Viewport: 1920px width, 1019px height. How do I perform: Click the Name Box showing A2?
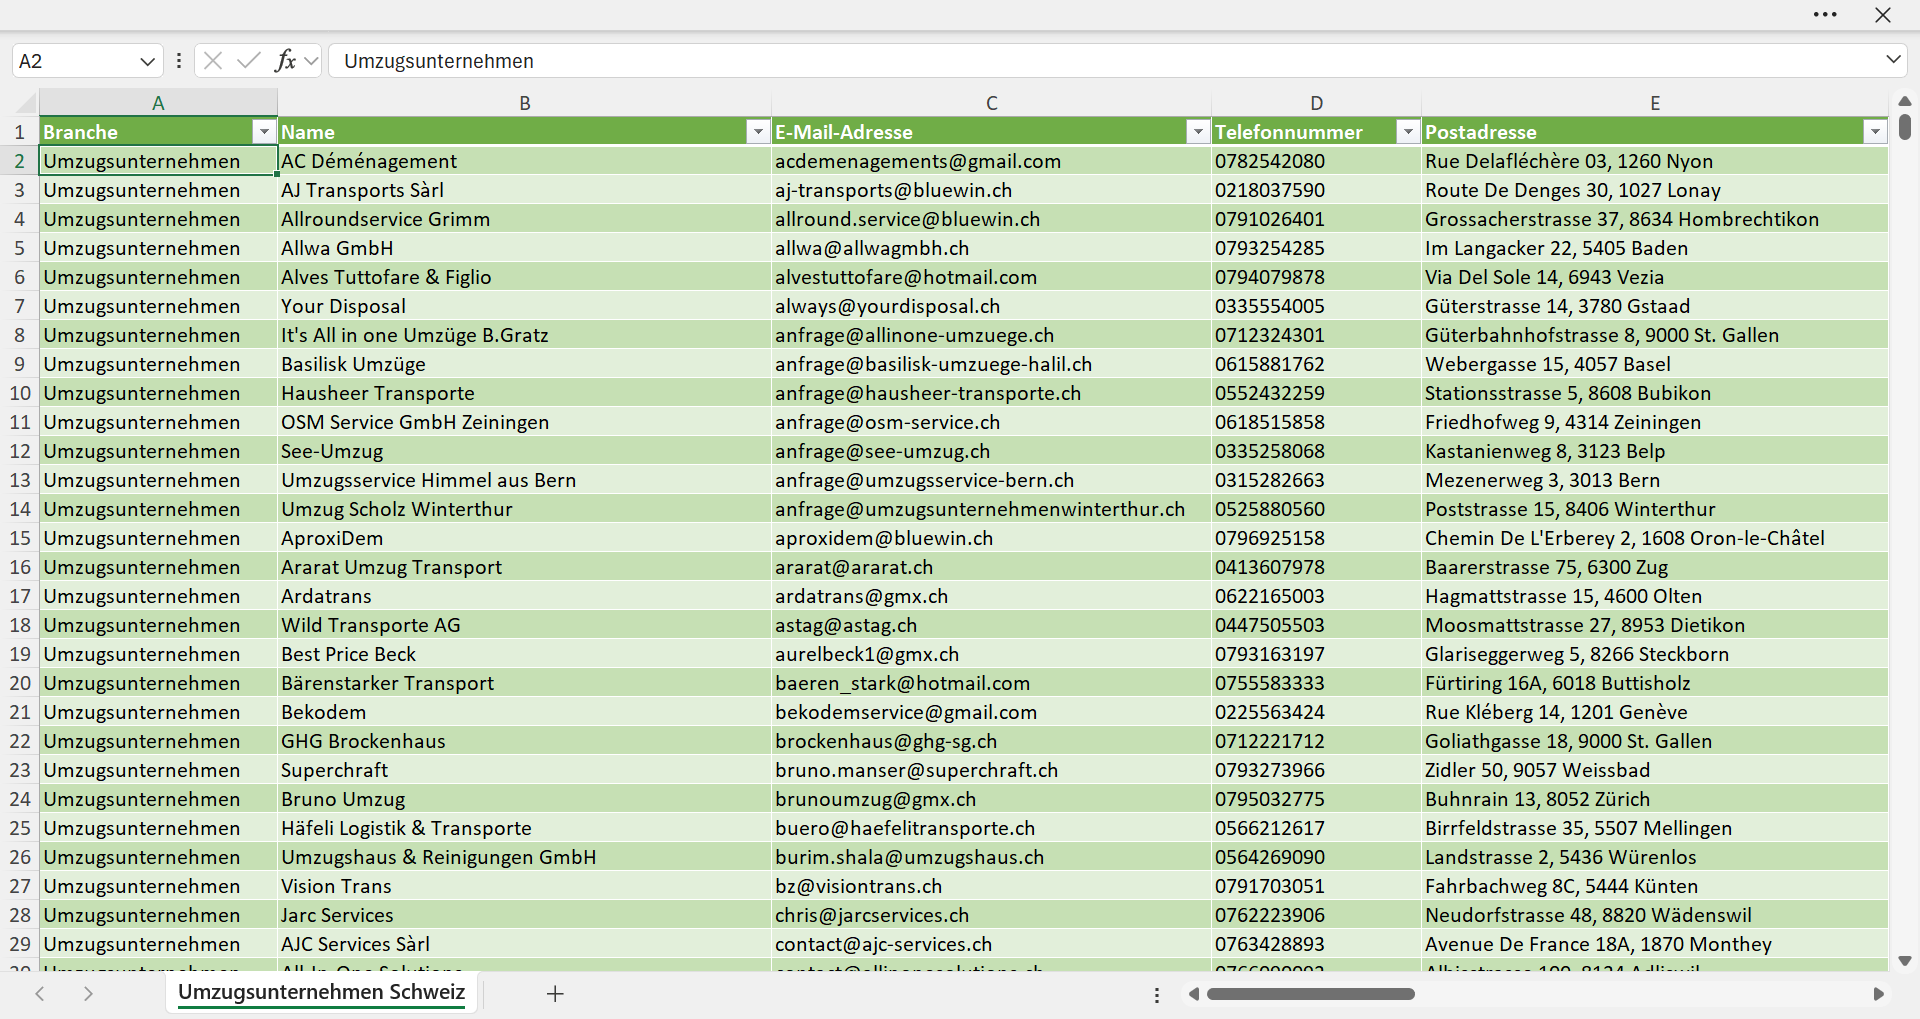point(76,61)
